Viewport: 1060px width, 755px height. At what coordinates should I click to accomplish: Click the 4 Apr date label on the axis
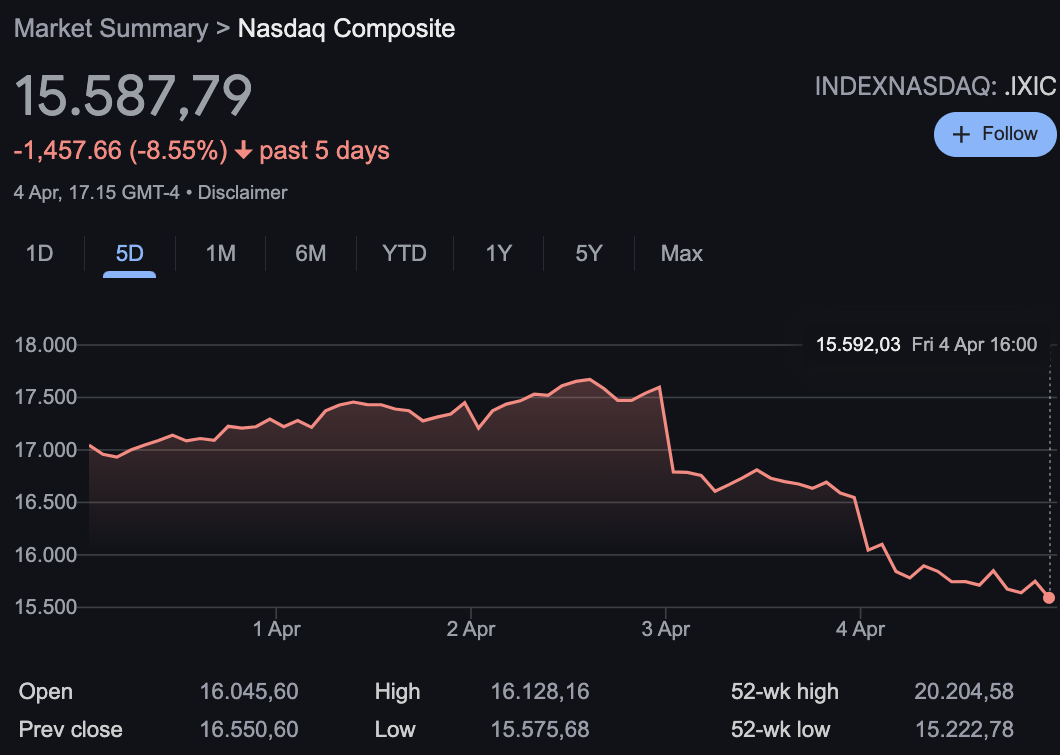pos(860,629)
